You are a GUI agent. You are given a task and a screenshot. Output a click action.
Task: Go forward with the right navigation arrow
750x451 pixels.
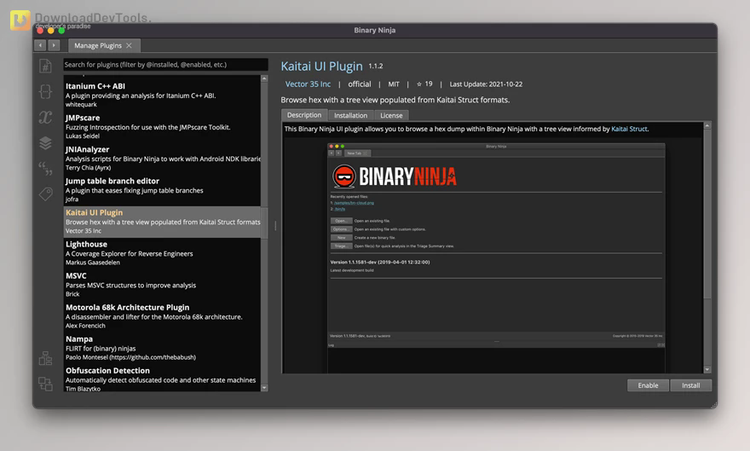coord(54,45)
